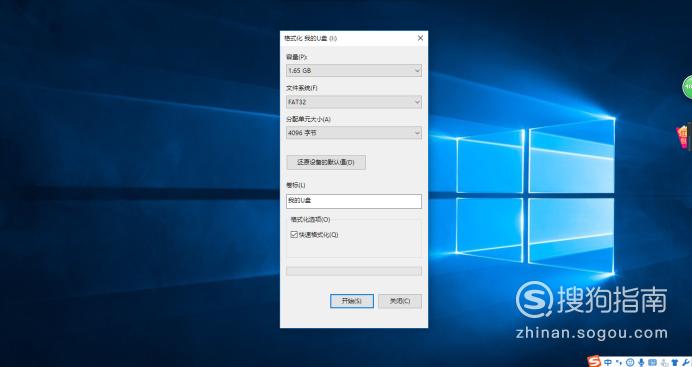Toggle the Chinese/English mode icon in Sogou bar

pyautogui.click(x=608, y=362)
